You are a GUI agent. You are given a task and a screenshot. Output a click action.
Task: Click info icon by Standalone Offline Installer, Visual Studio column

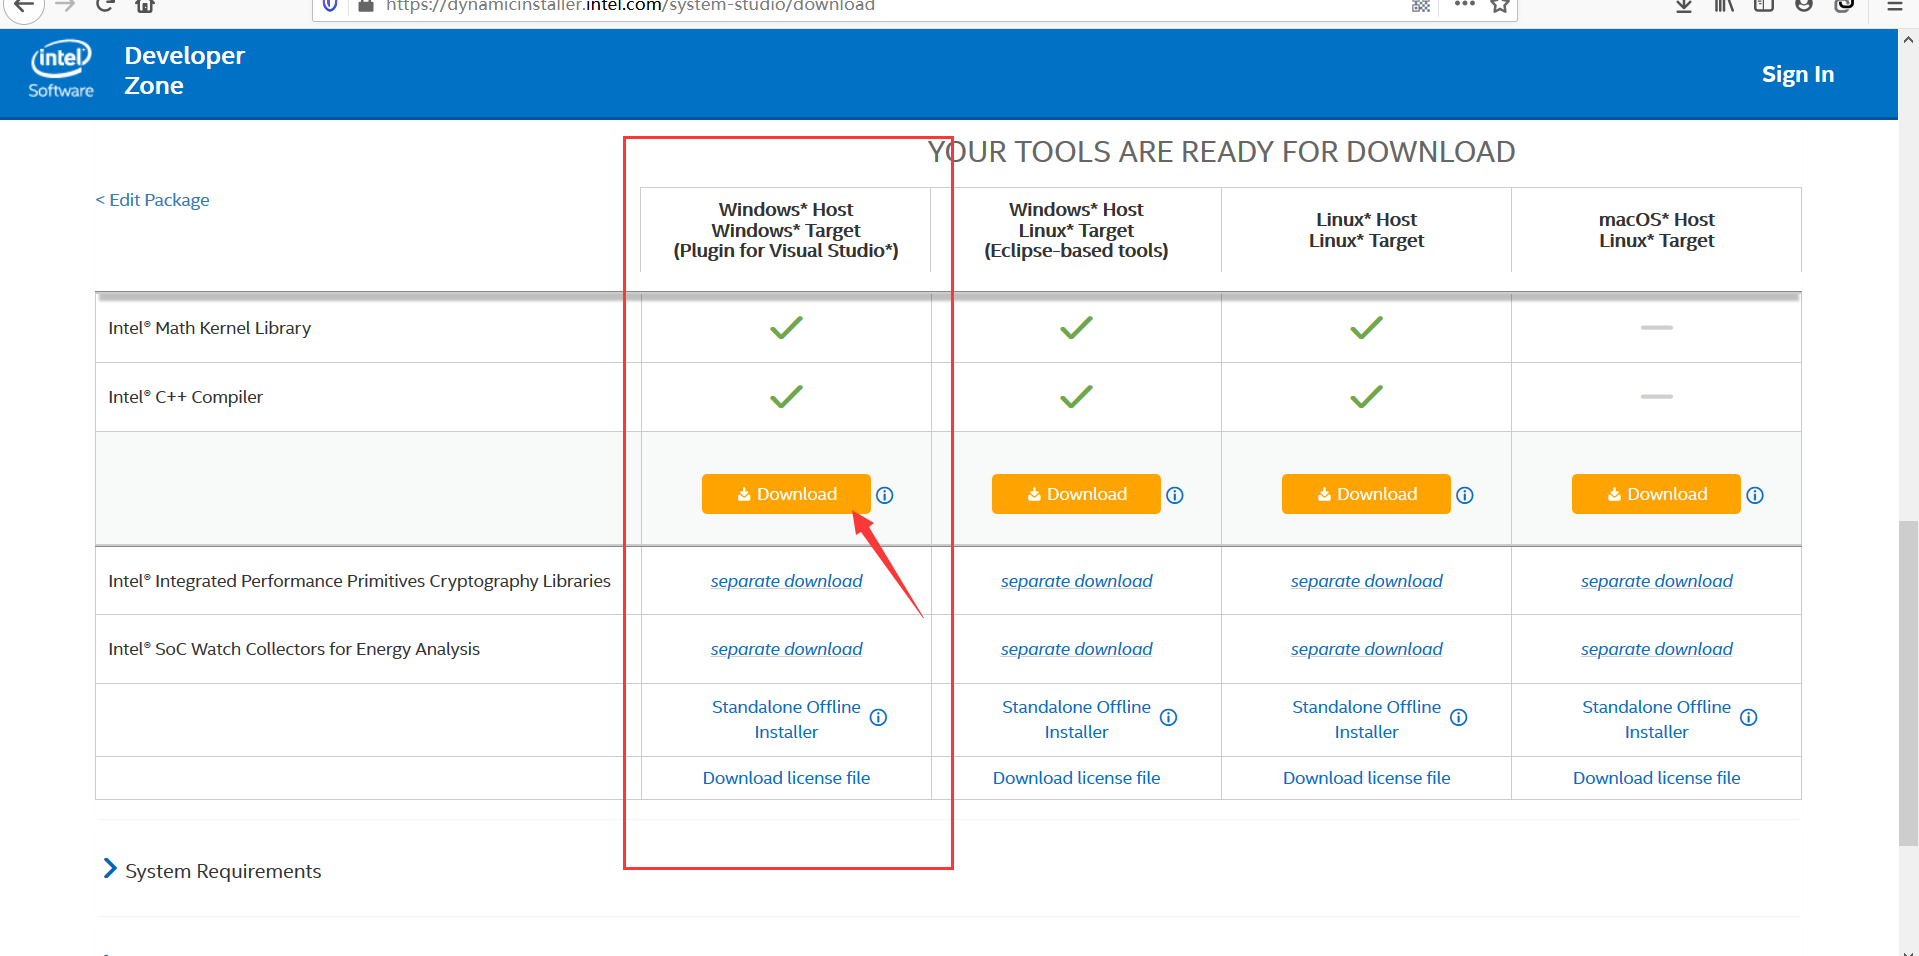878,717
